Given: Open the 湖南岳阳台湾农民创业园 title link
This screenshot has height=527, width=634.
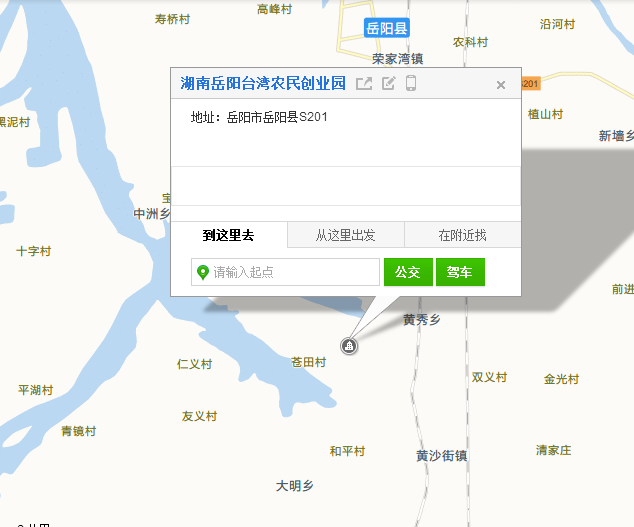Looking at the screenshot, I should (263, 84).
